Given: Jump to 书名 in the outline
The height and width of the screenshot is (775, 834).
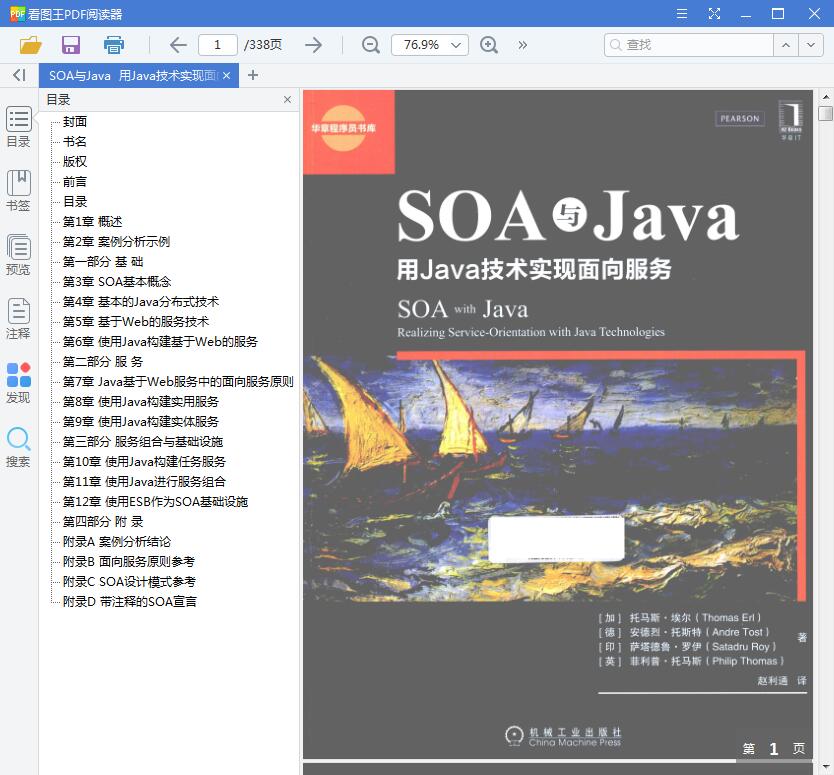Looking at the screenshot, I should (74, 141).
